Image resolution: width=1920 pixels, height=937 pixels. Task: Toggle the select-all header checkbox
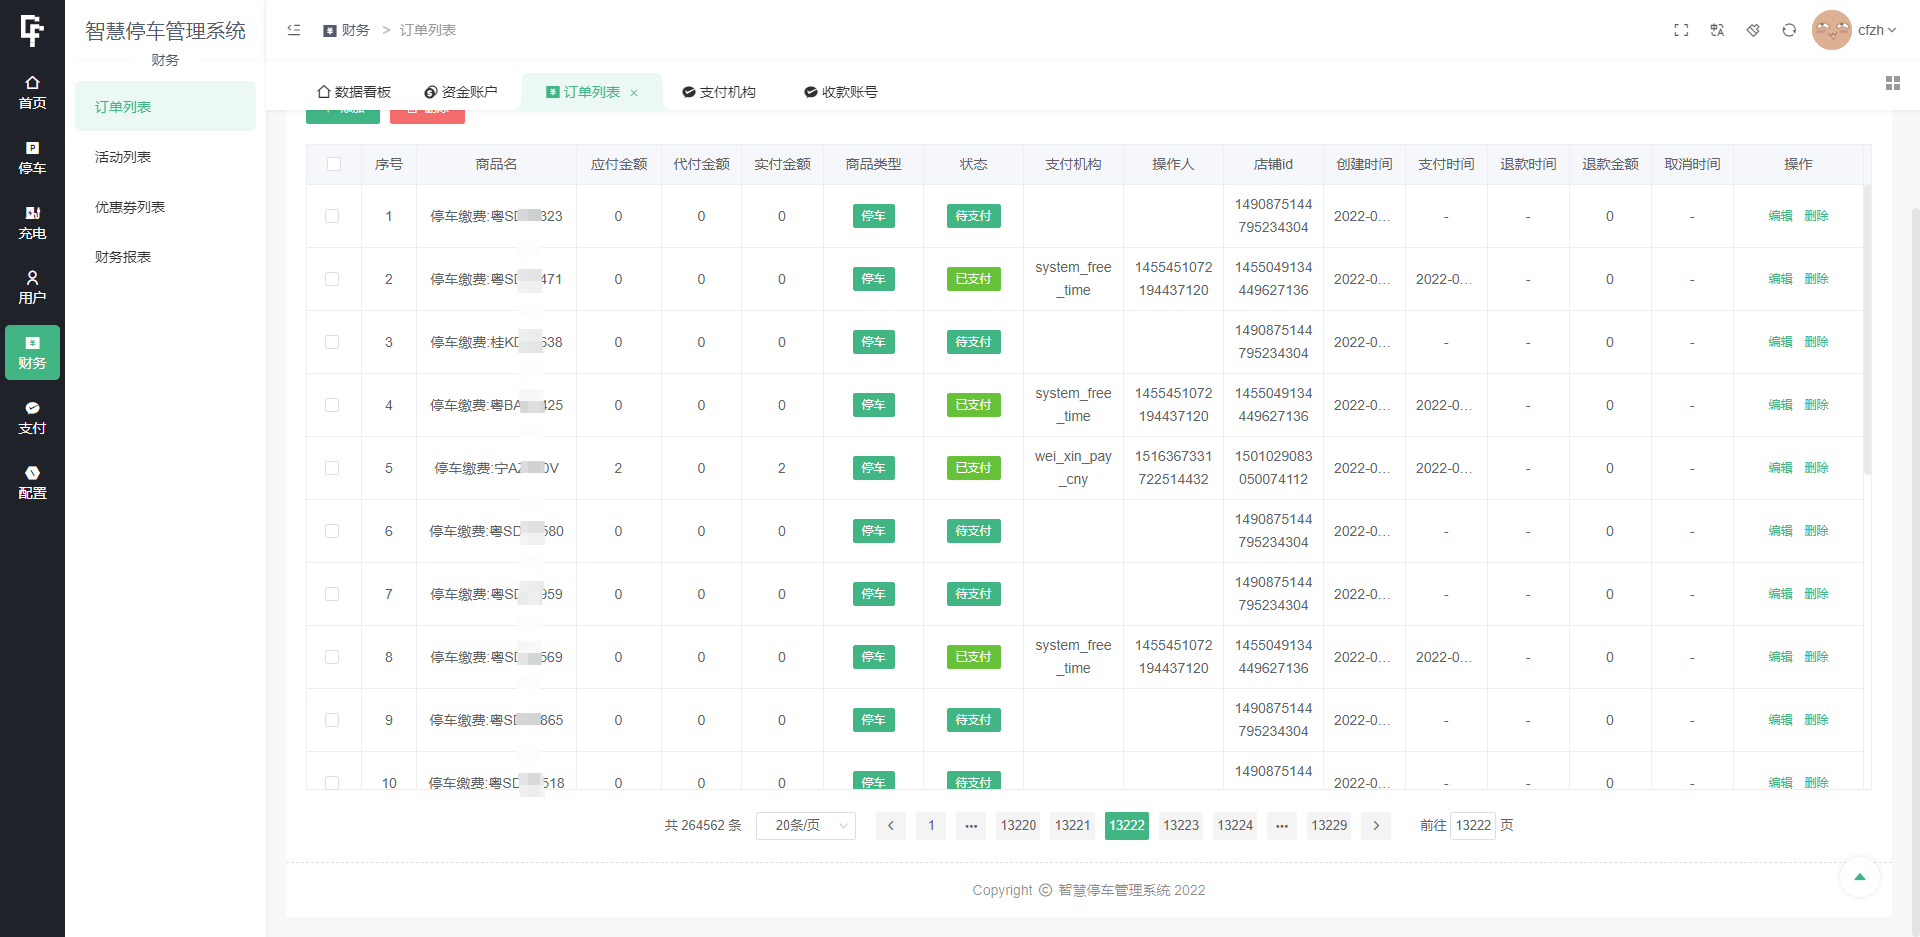coord(334,164)
